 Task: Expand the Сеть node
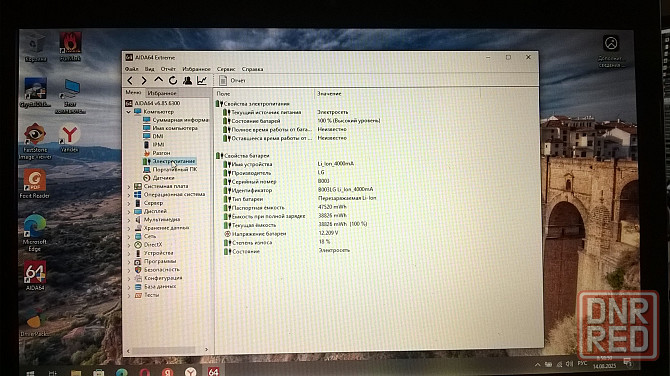pos(129,237)
